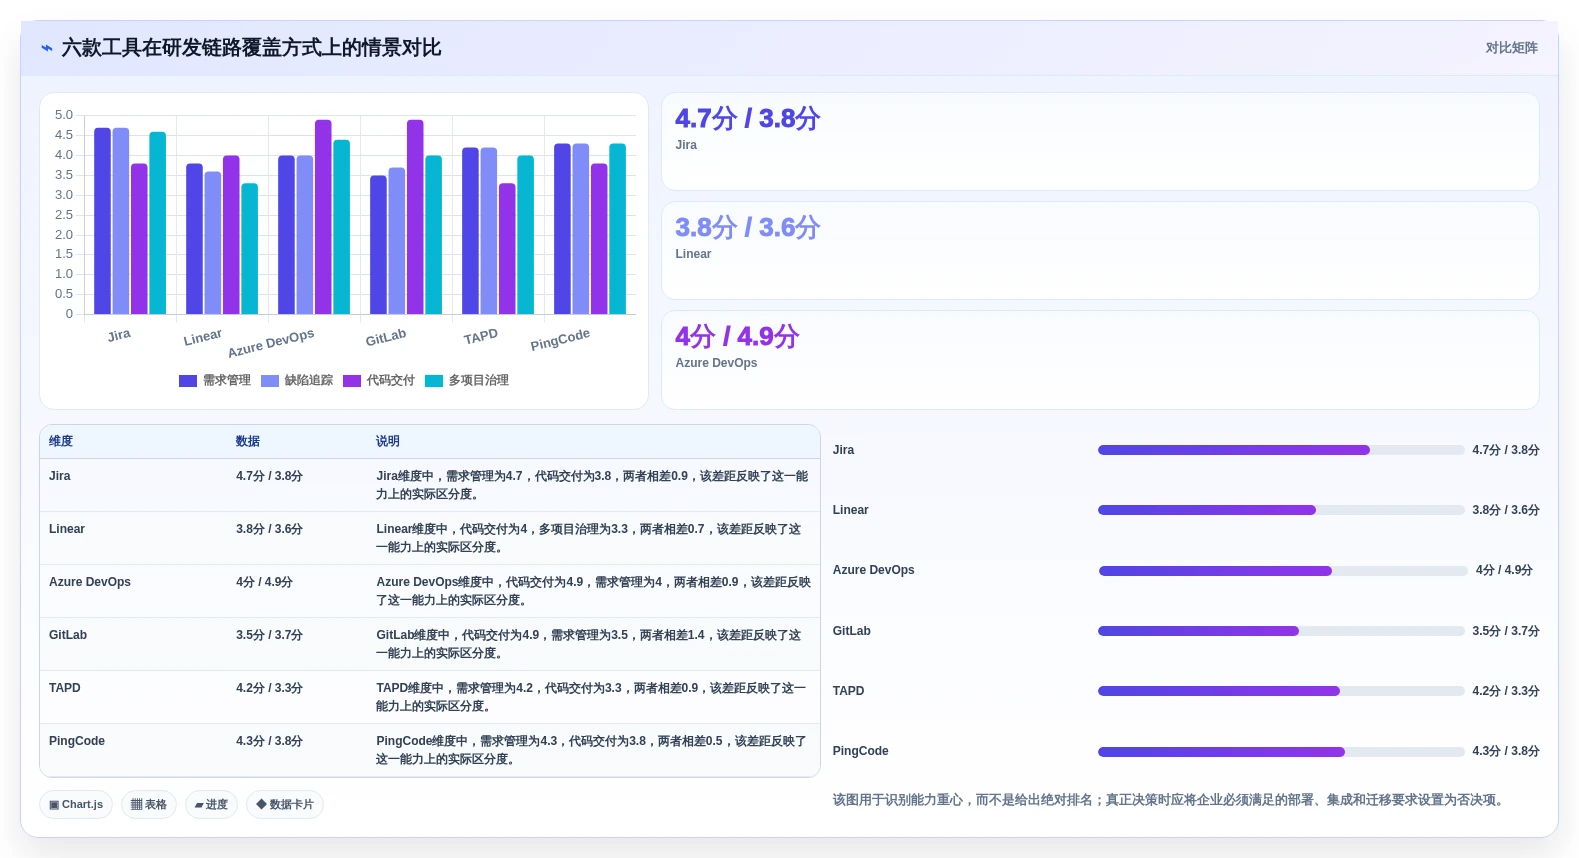
Task: Click the GitLab description mentioning 相差1.4
Action: [x=589, y=644]
